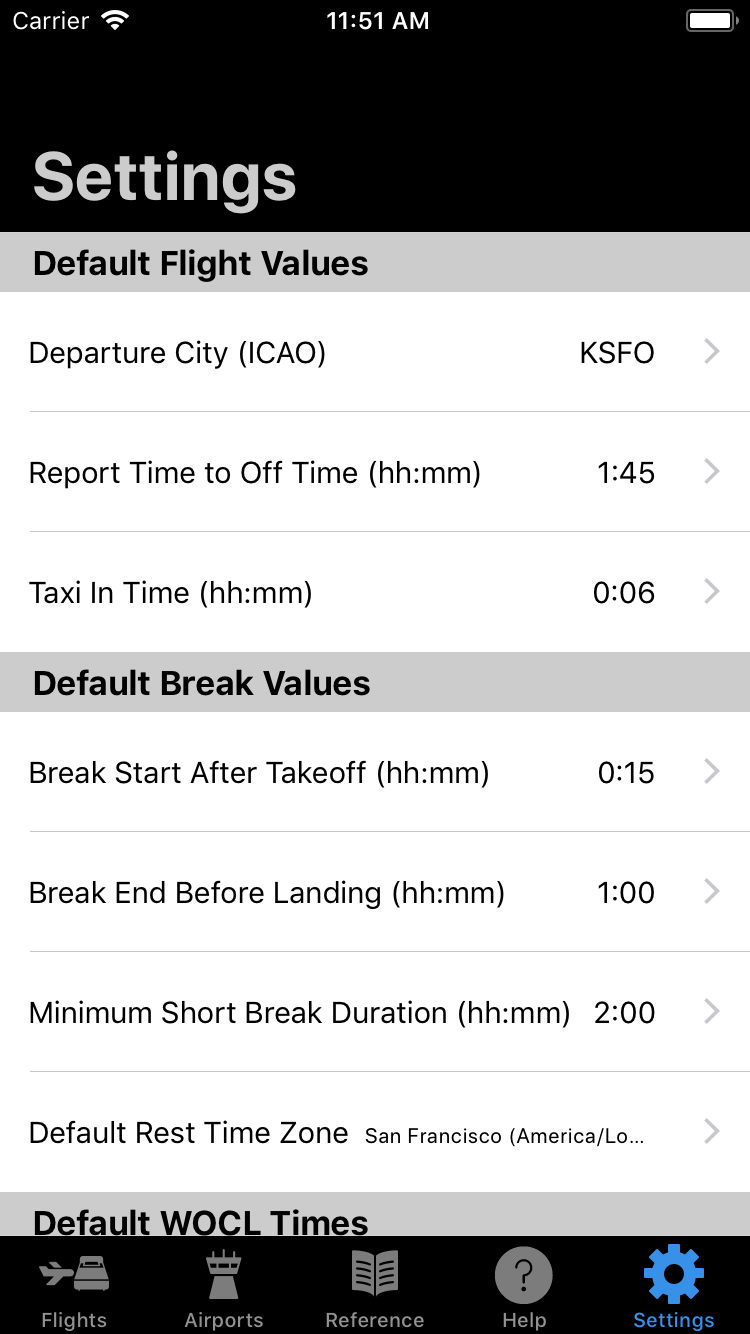
Task: Expand Taxi In Time chevron
Action: 712,591
